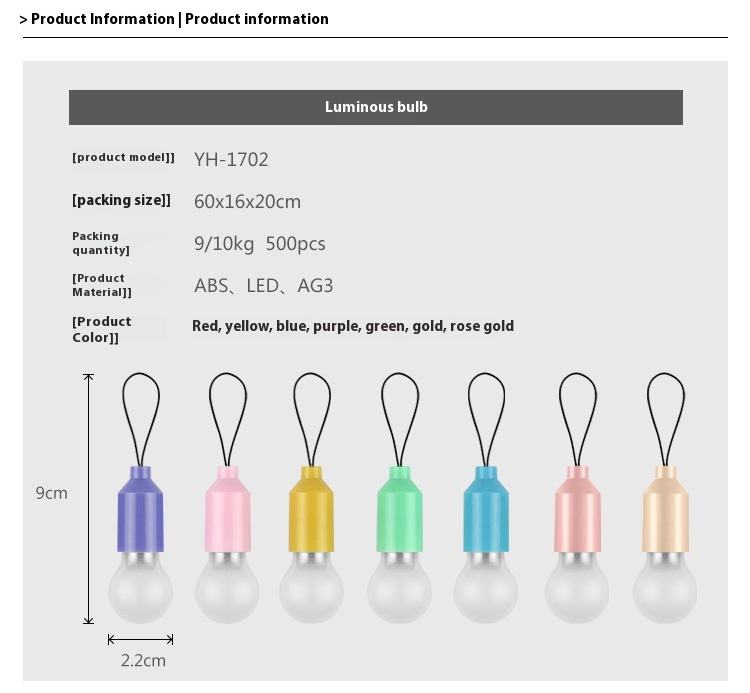This screenshot has height=693, width=750.
Task: Click the '[Product Color]' field label
Action: point(101,329)
